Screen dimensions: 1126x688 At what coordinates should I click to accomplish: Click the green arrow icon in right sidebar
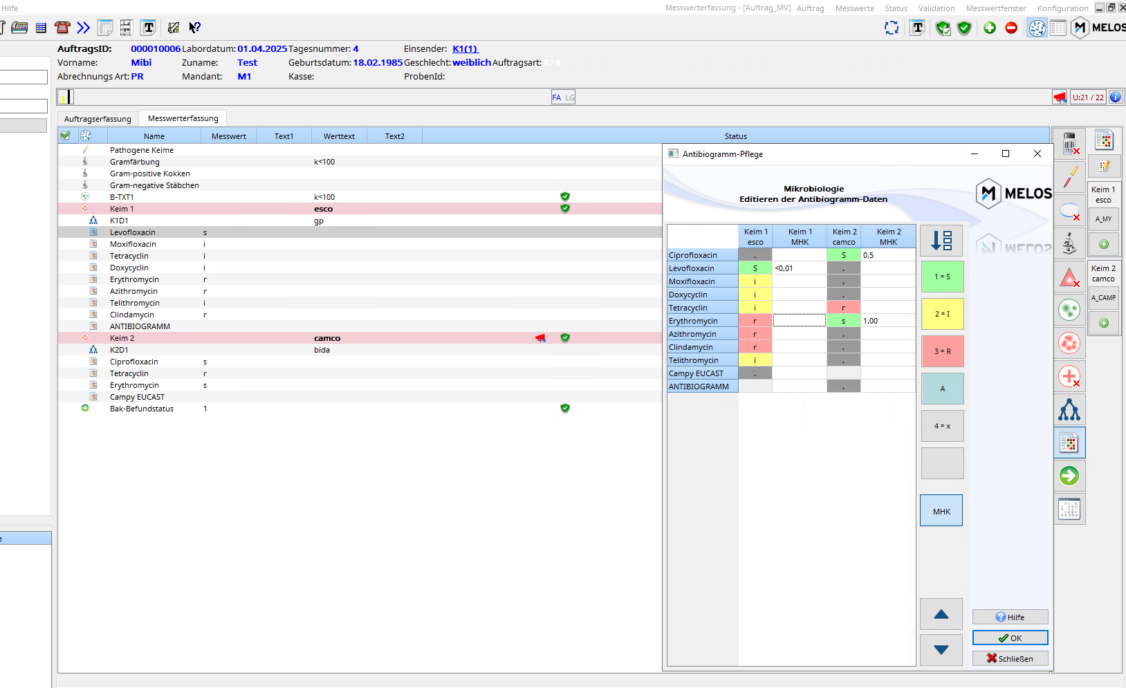click(1069, 476)
